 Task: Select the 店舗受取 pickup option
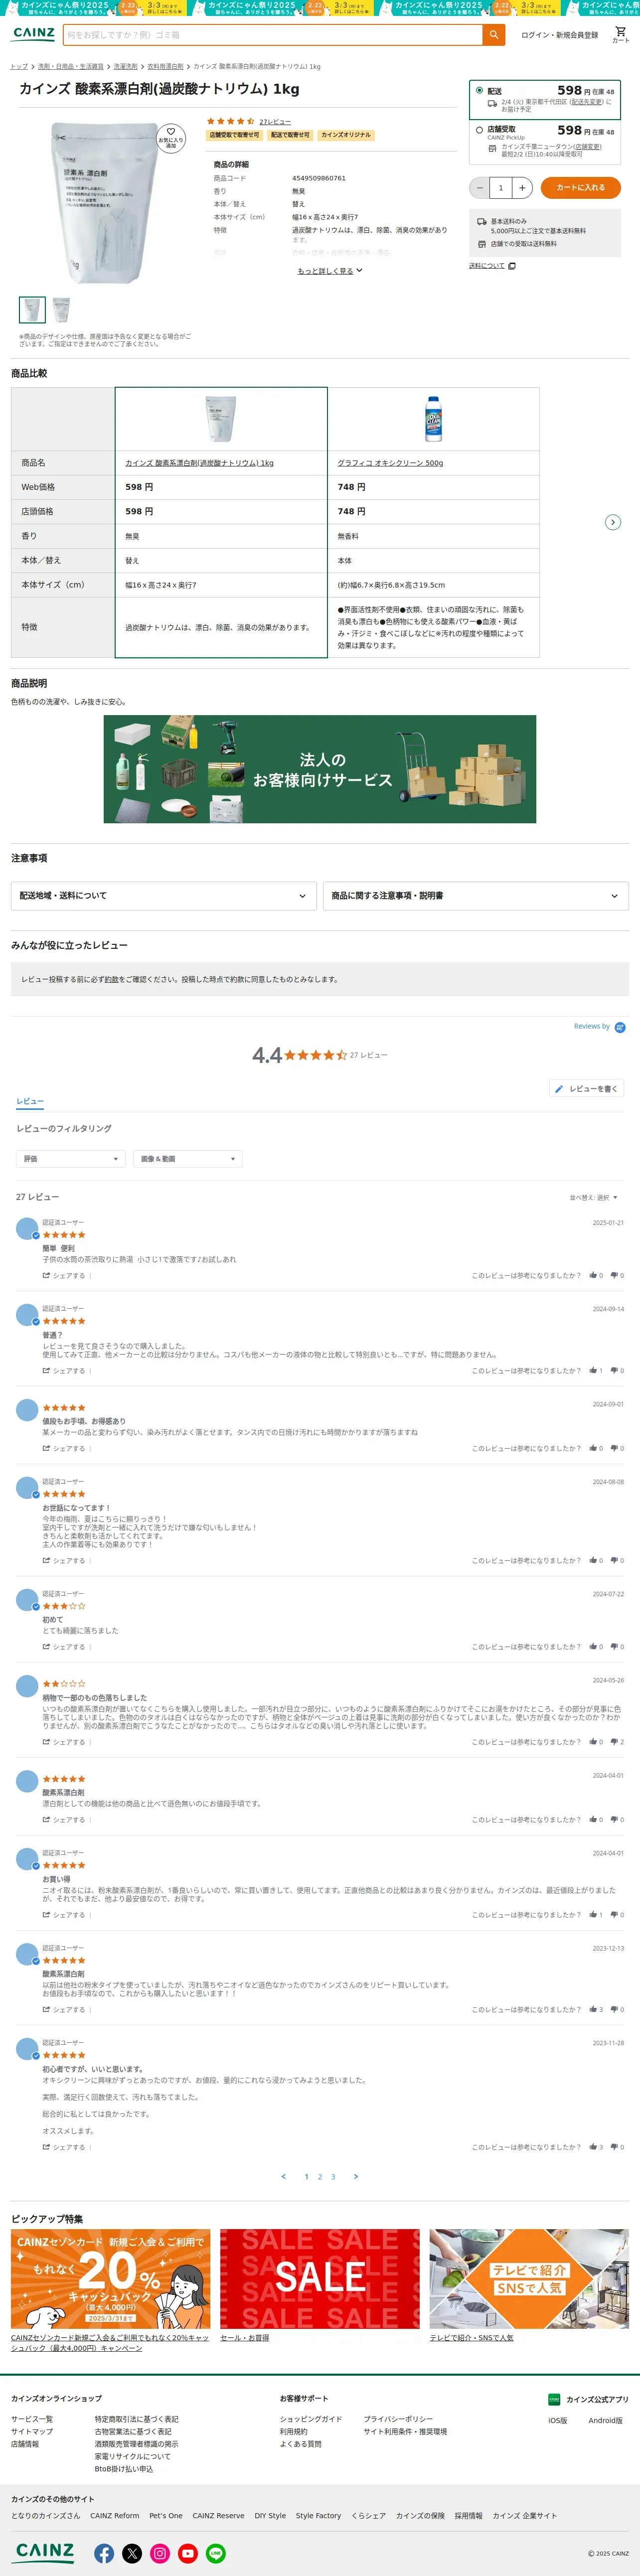tap(479, 130)
